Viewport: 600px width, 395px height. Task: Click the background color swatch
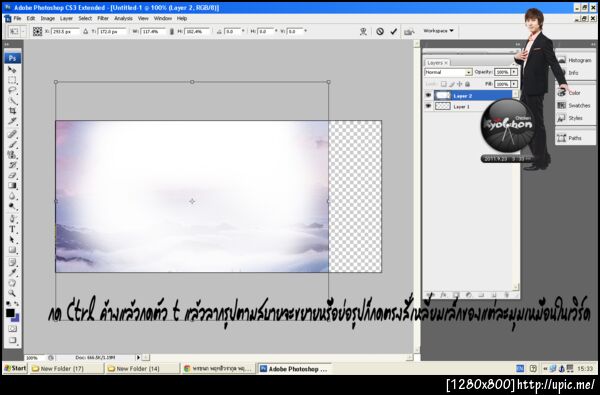(16, 318)
